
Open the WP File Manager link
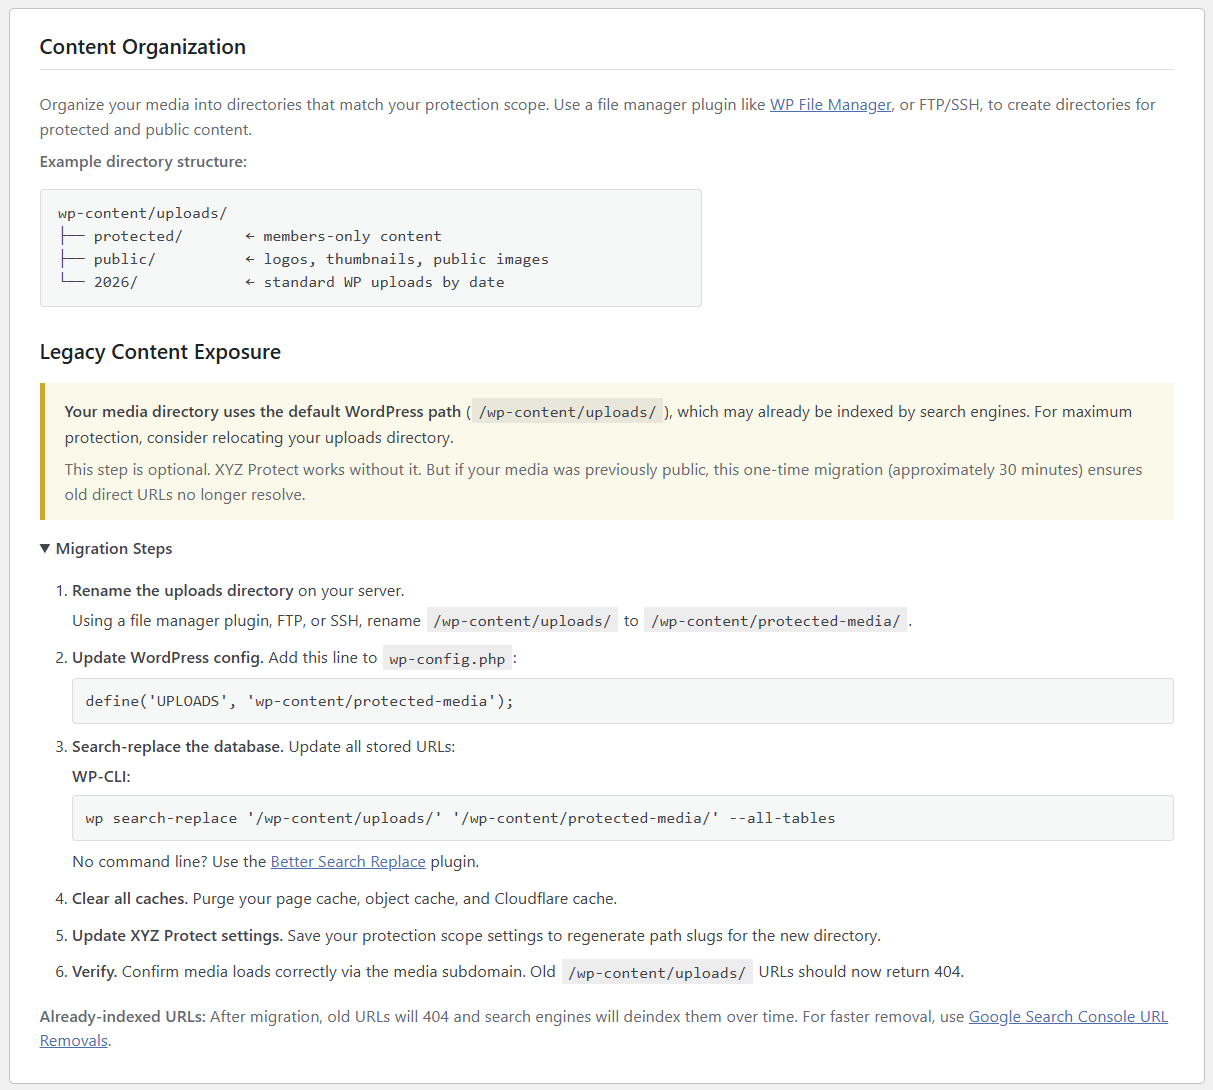point(830,104)
